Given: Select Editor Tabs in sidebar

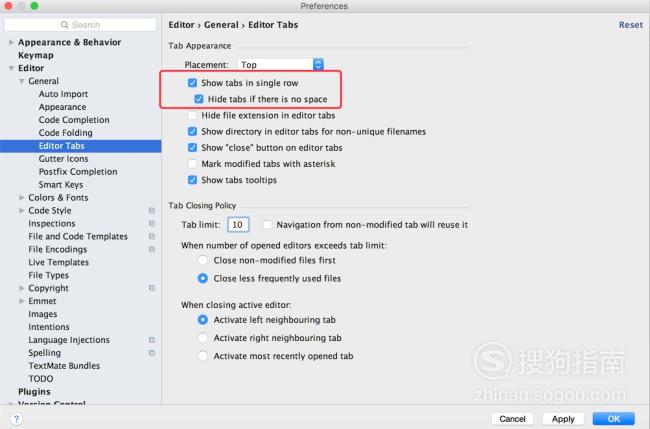Looking at the screenshot, I should click(x=80, y=146).
